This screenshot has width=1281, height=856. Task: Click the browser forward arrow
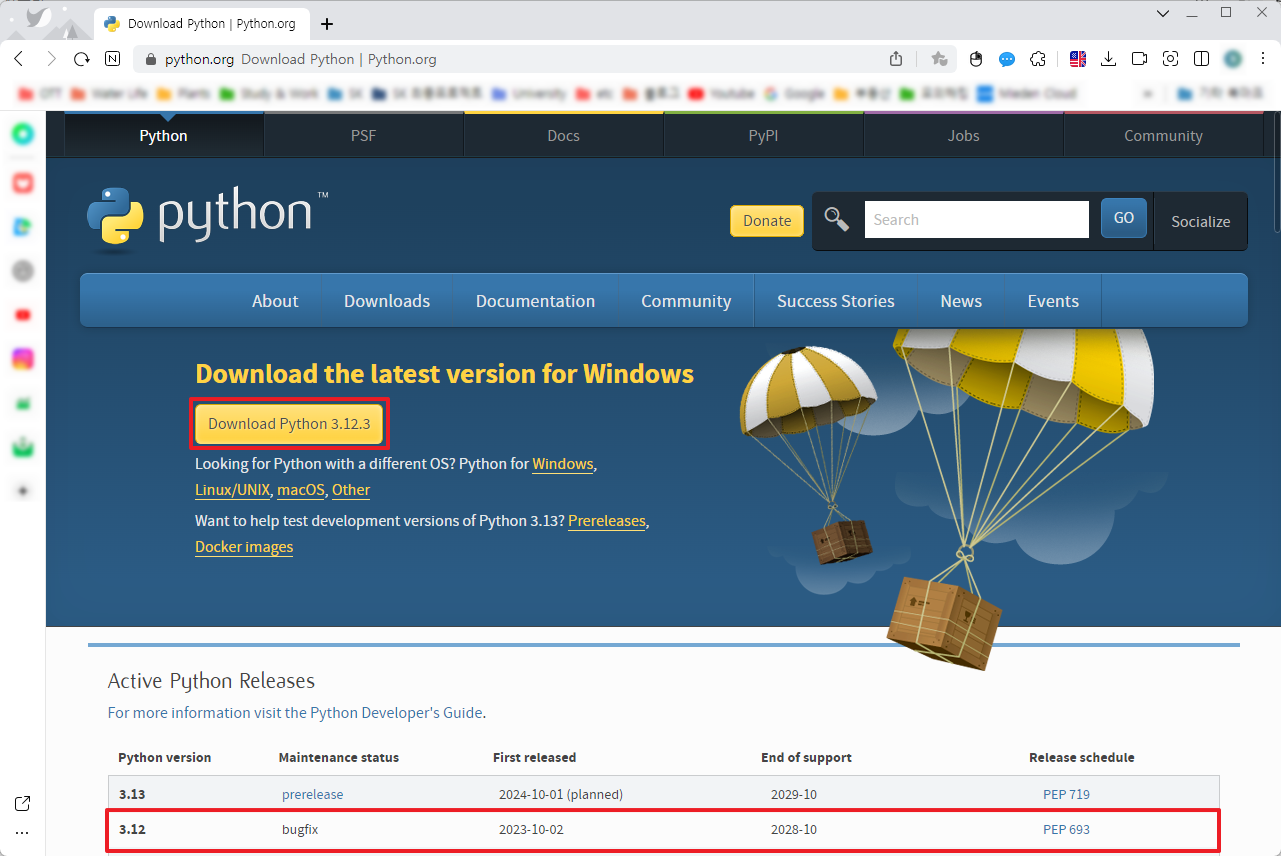tap(51, 59)
